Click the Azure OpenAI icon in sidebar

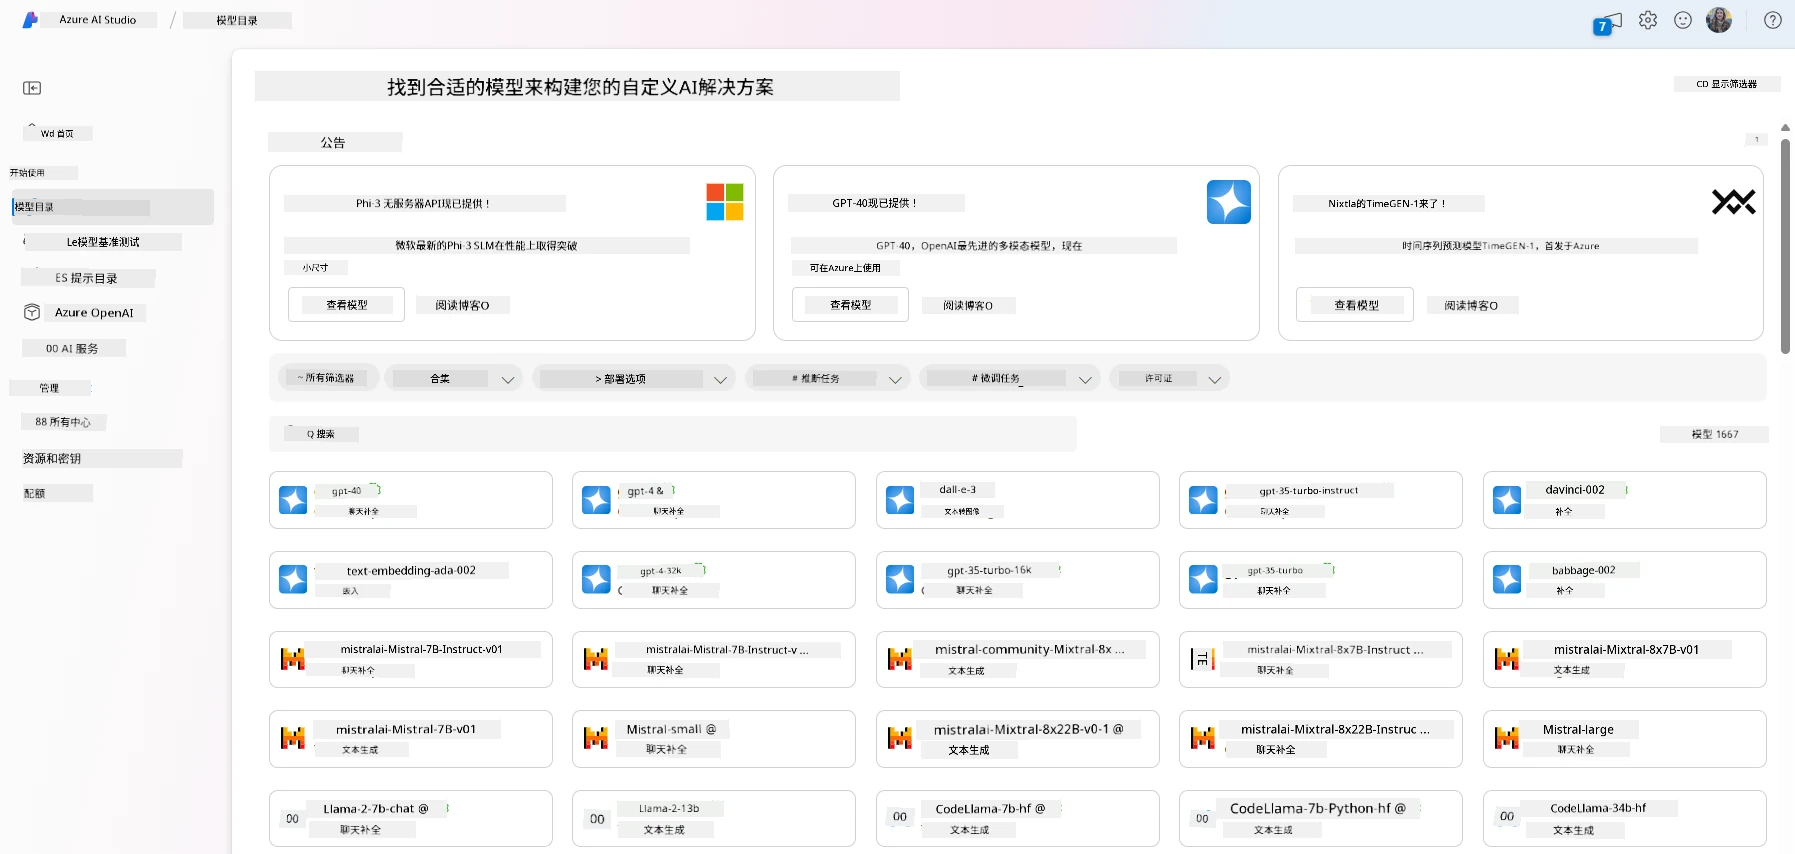click(x=32, y=313)
